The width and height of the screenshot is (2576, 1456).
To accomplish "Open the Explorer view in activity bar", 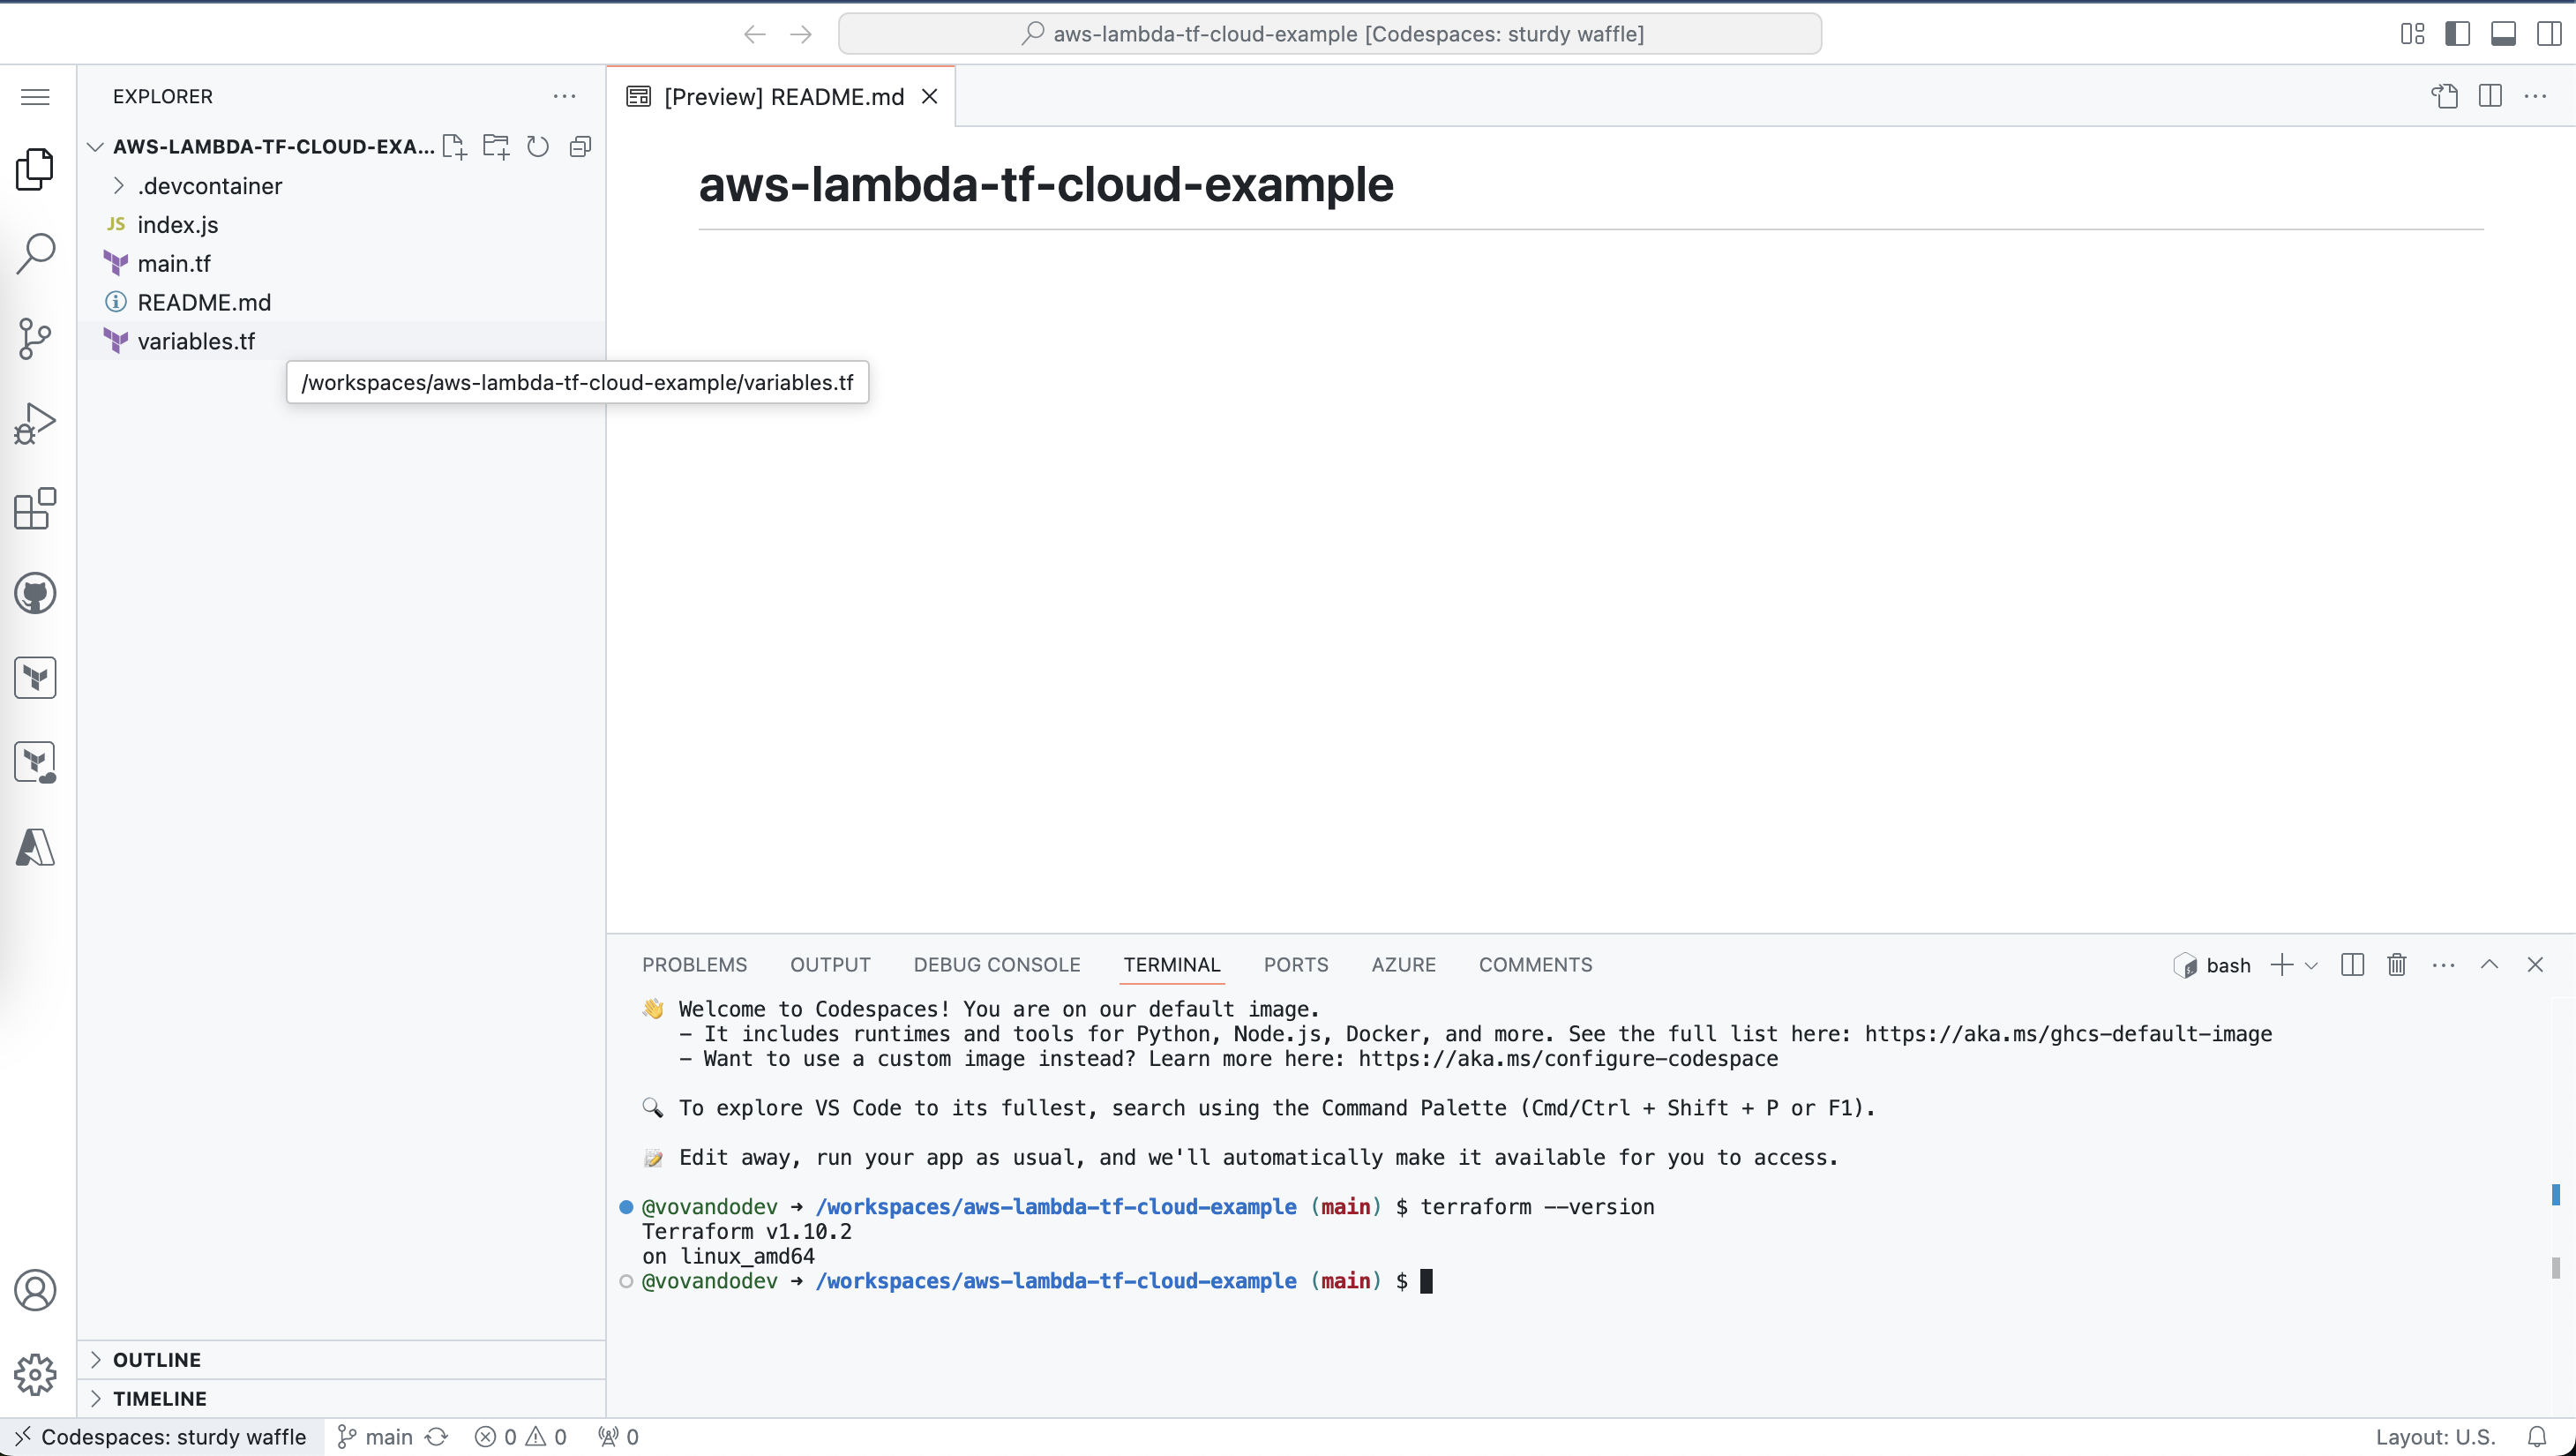I will pyautogui.click(x=35, y=169).
